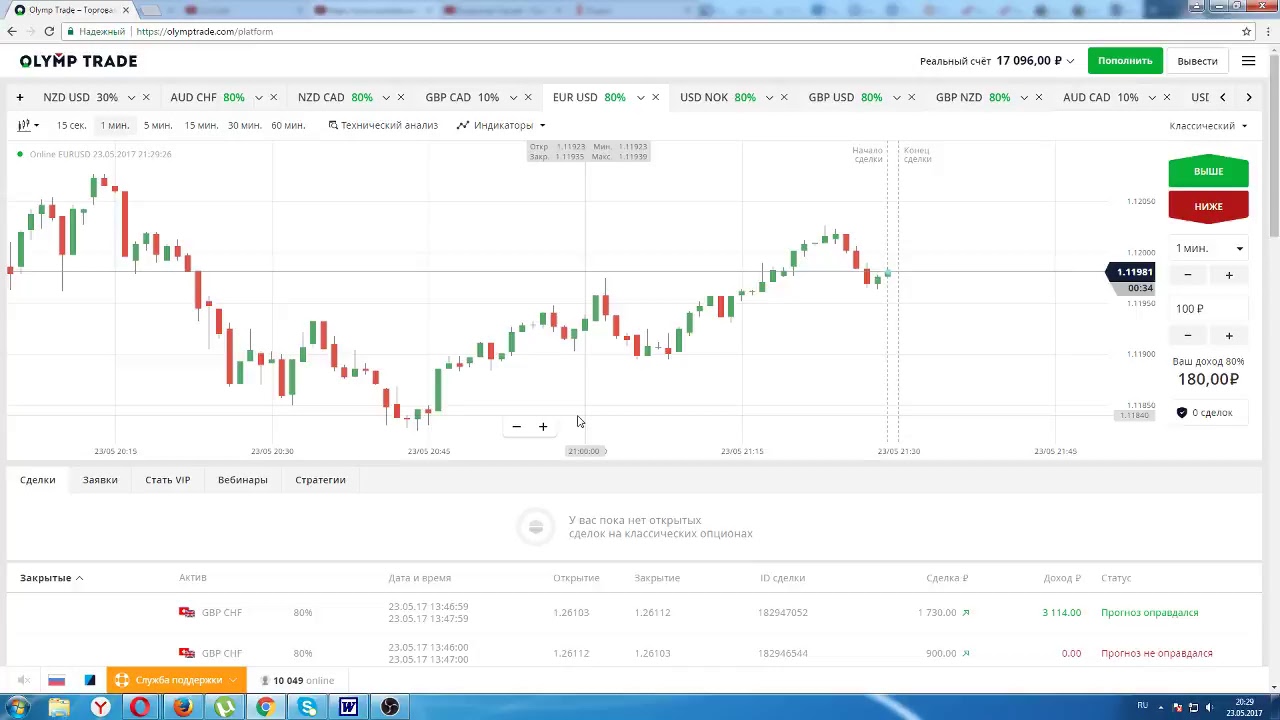
Task: Bookmark page with star icon
Action: tap(1246, 31)
